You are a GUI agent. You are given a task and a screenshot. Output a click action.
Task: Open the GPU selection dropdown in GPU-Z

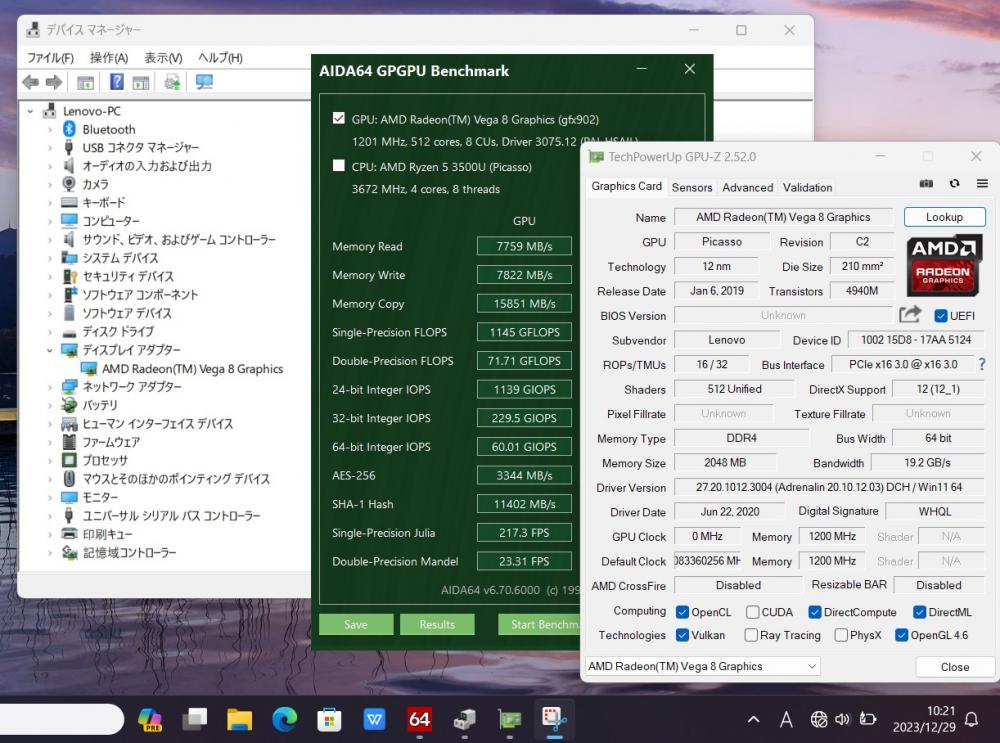point(702,666)
